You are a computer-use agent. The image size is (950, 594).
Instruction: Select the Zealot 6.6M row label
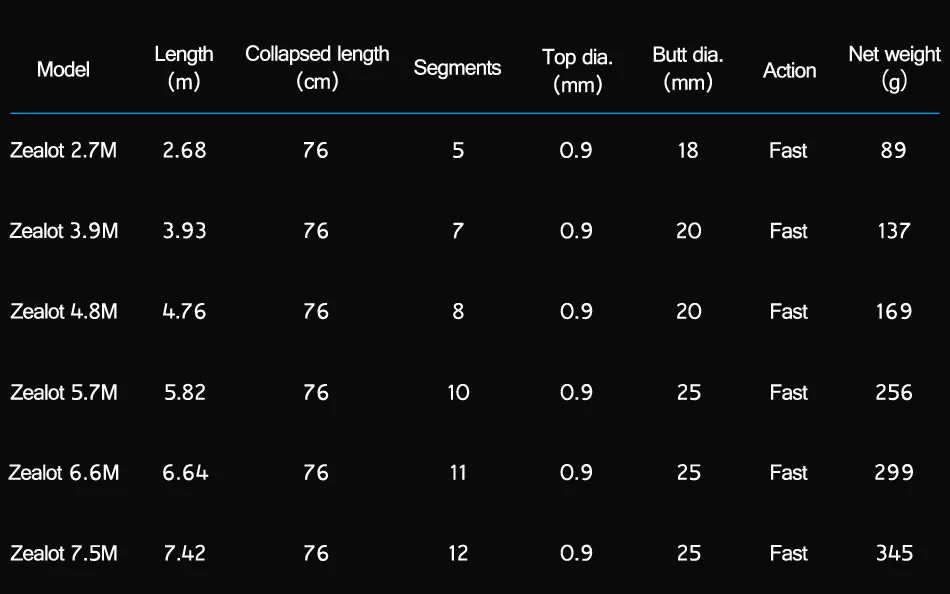[64, 472]
